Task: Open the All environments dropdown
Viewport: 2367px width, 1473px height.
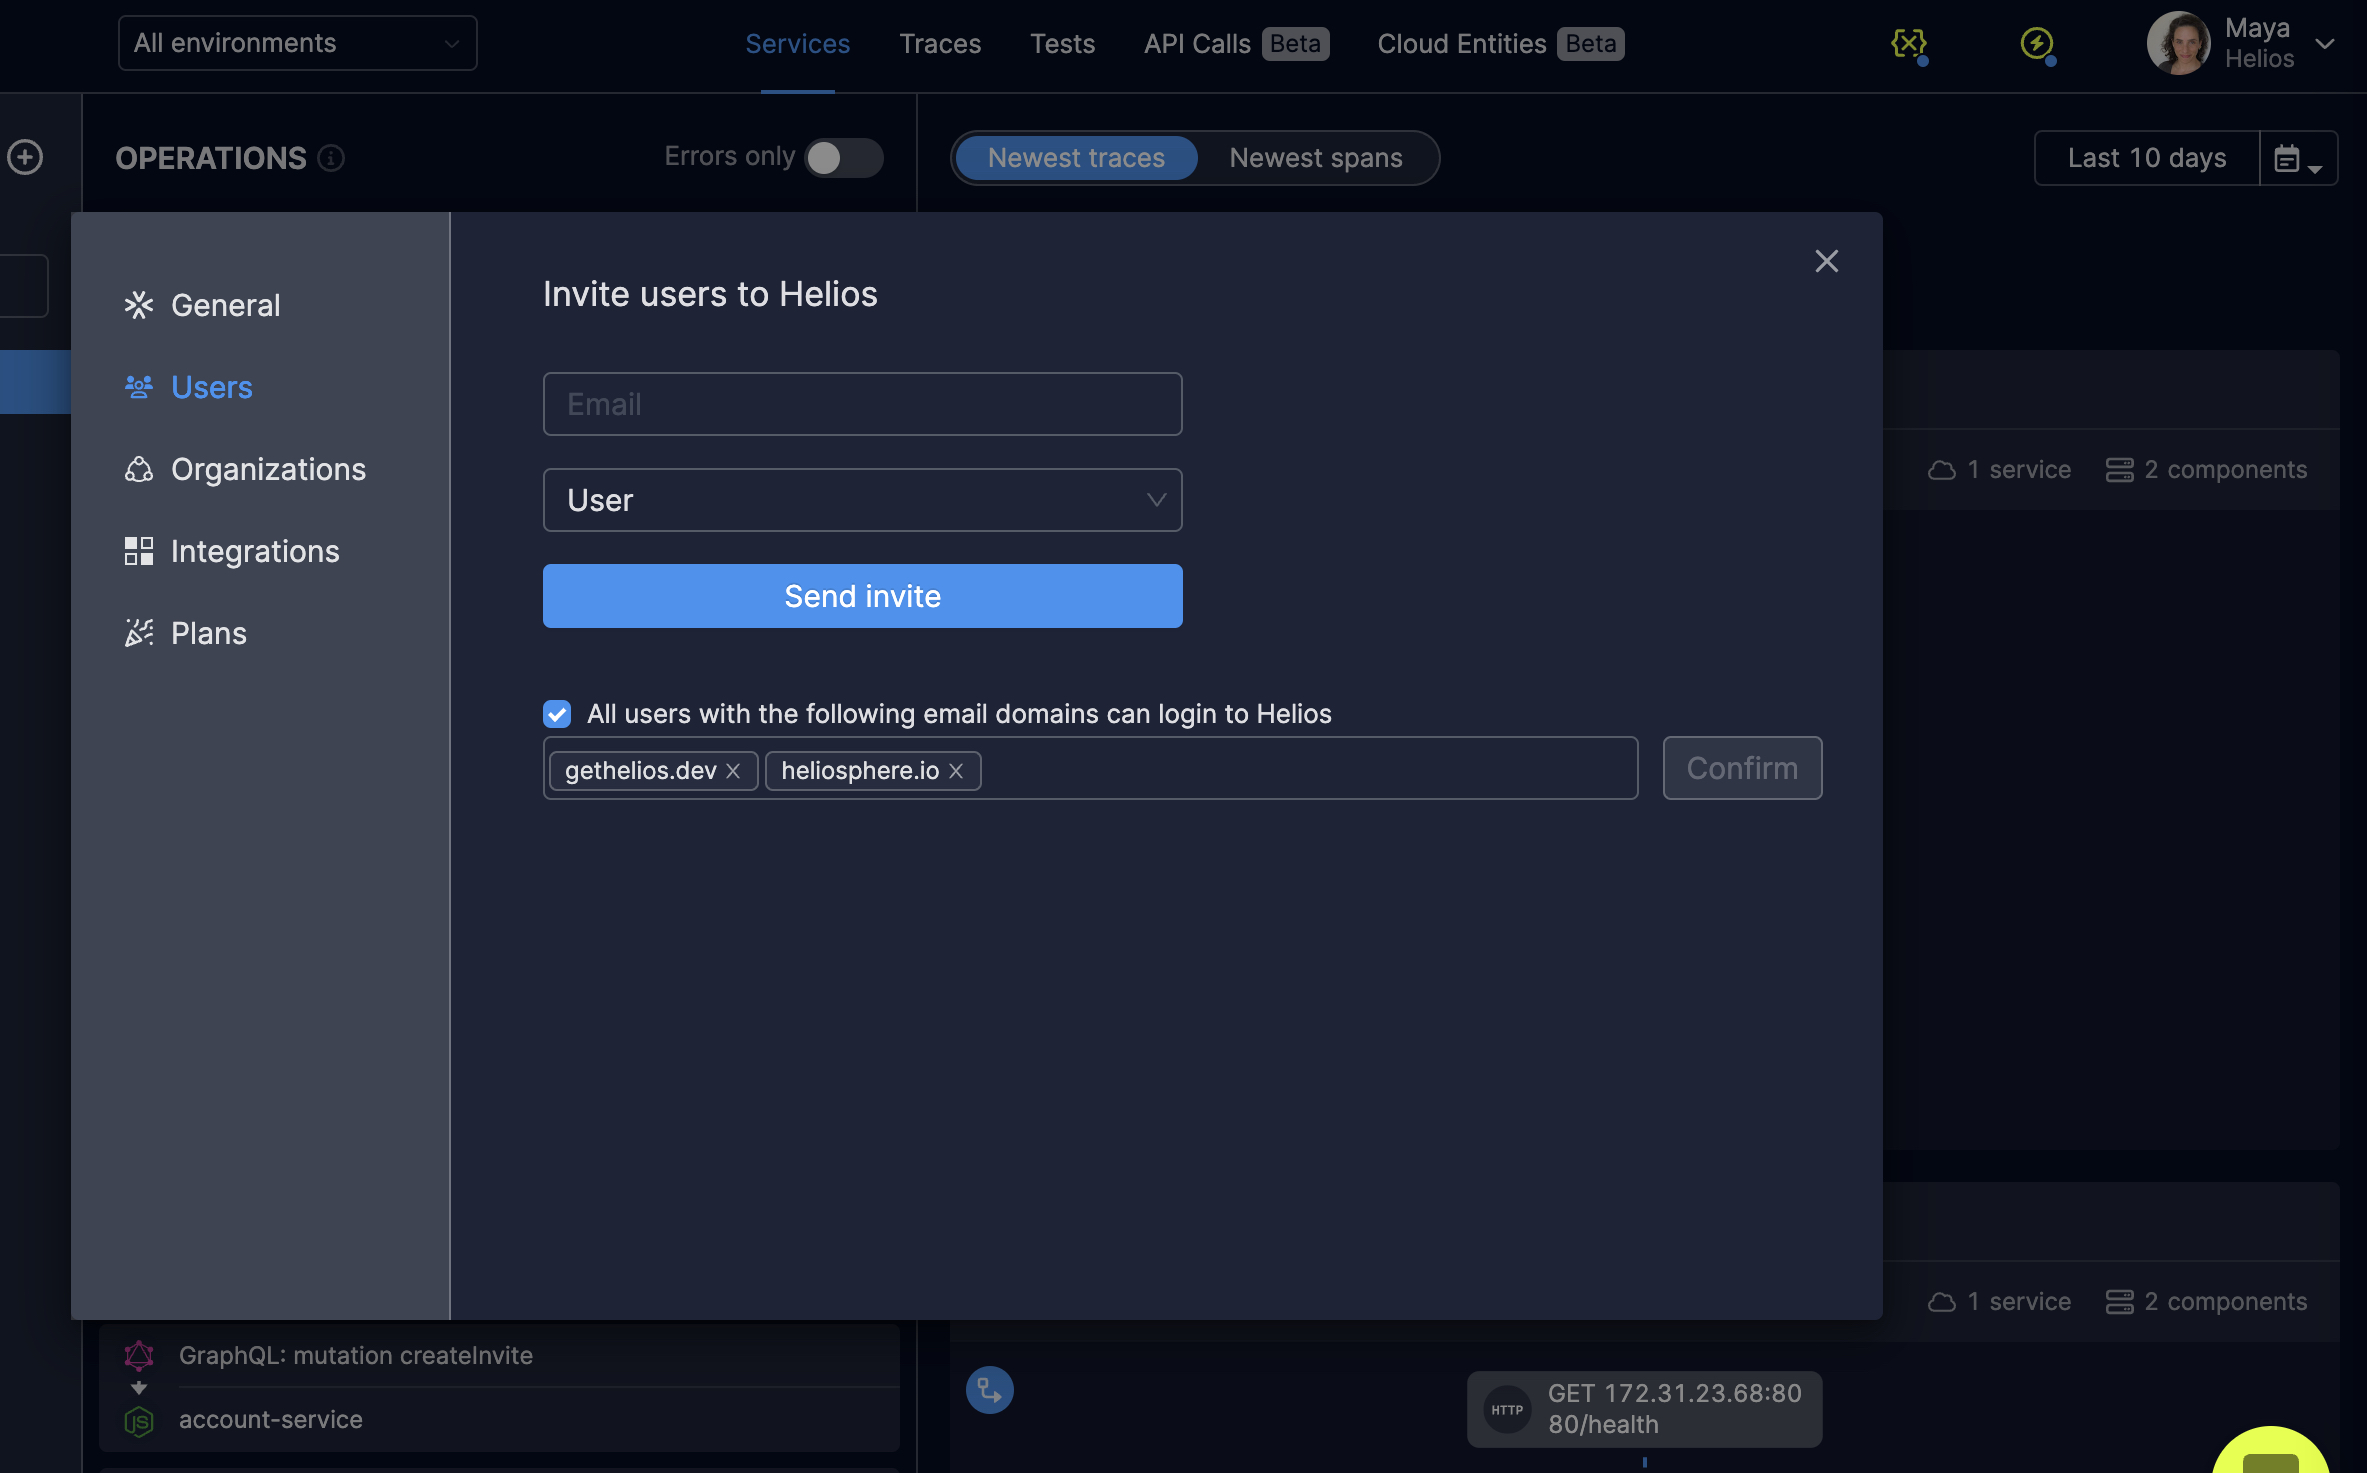Action: point(297,43)
